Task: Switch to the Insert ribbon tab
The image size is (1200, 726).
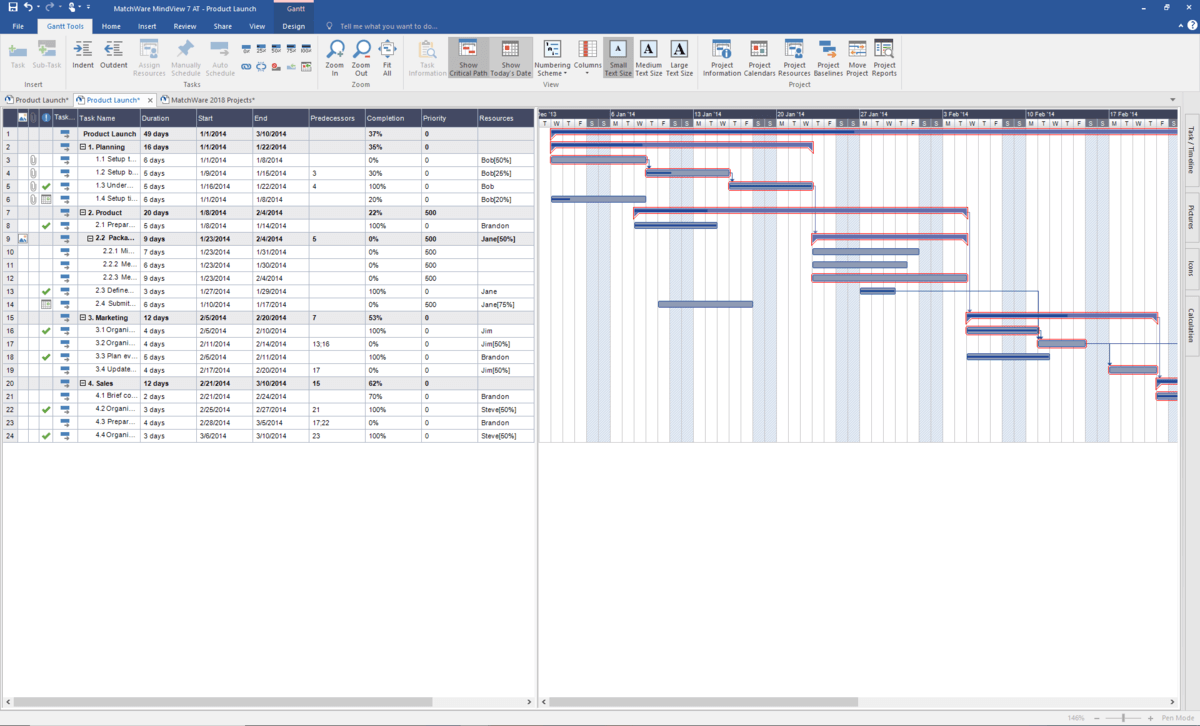Action: tap(147, 26)
